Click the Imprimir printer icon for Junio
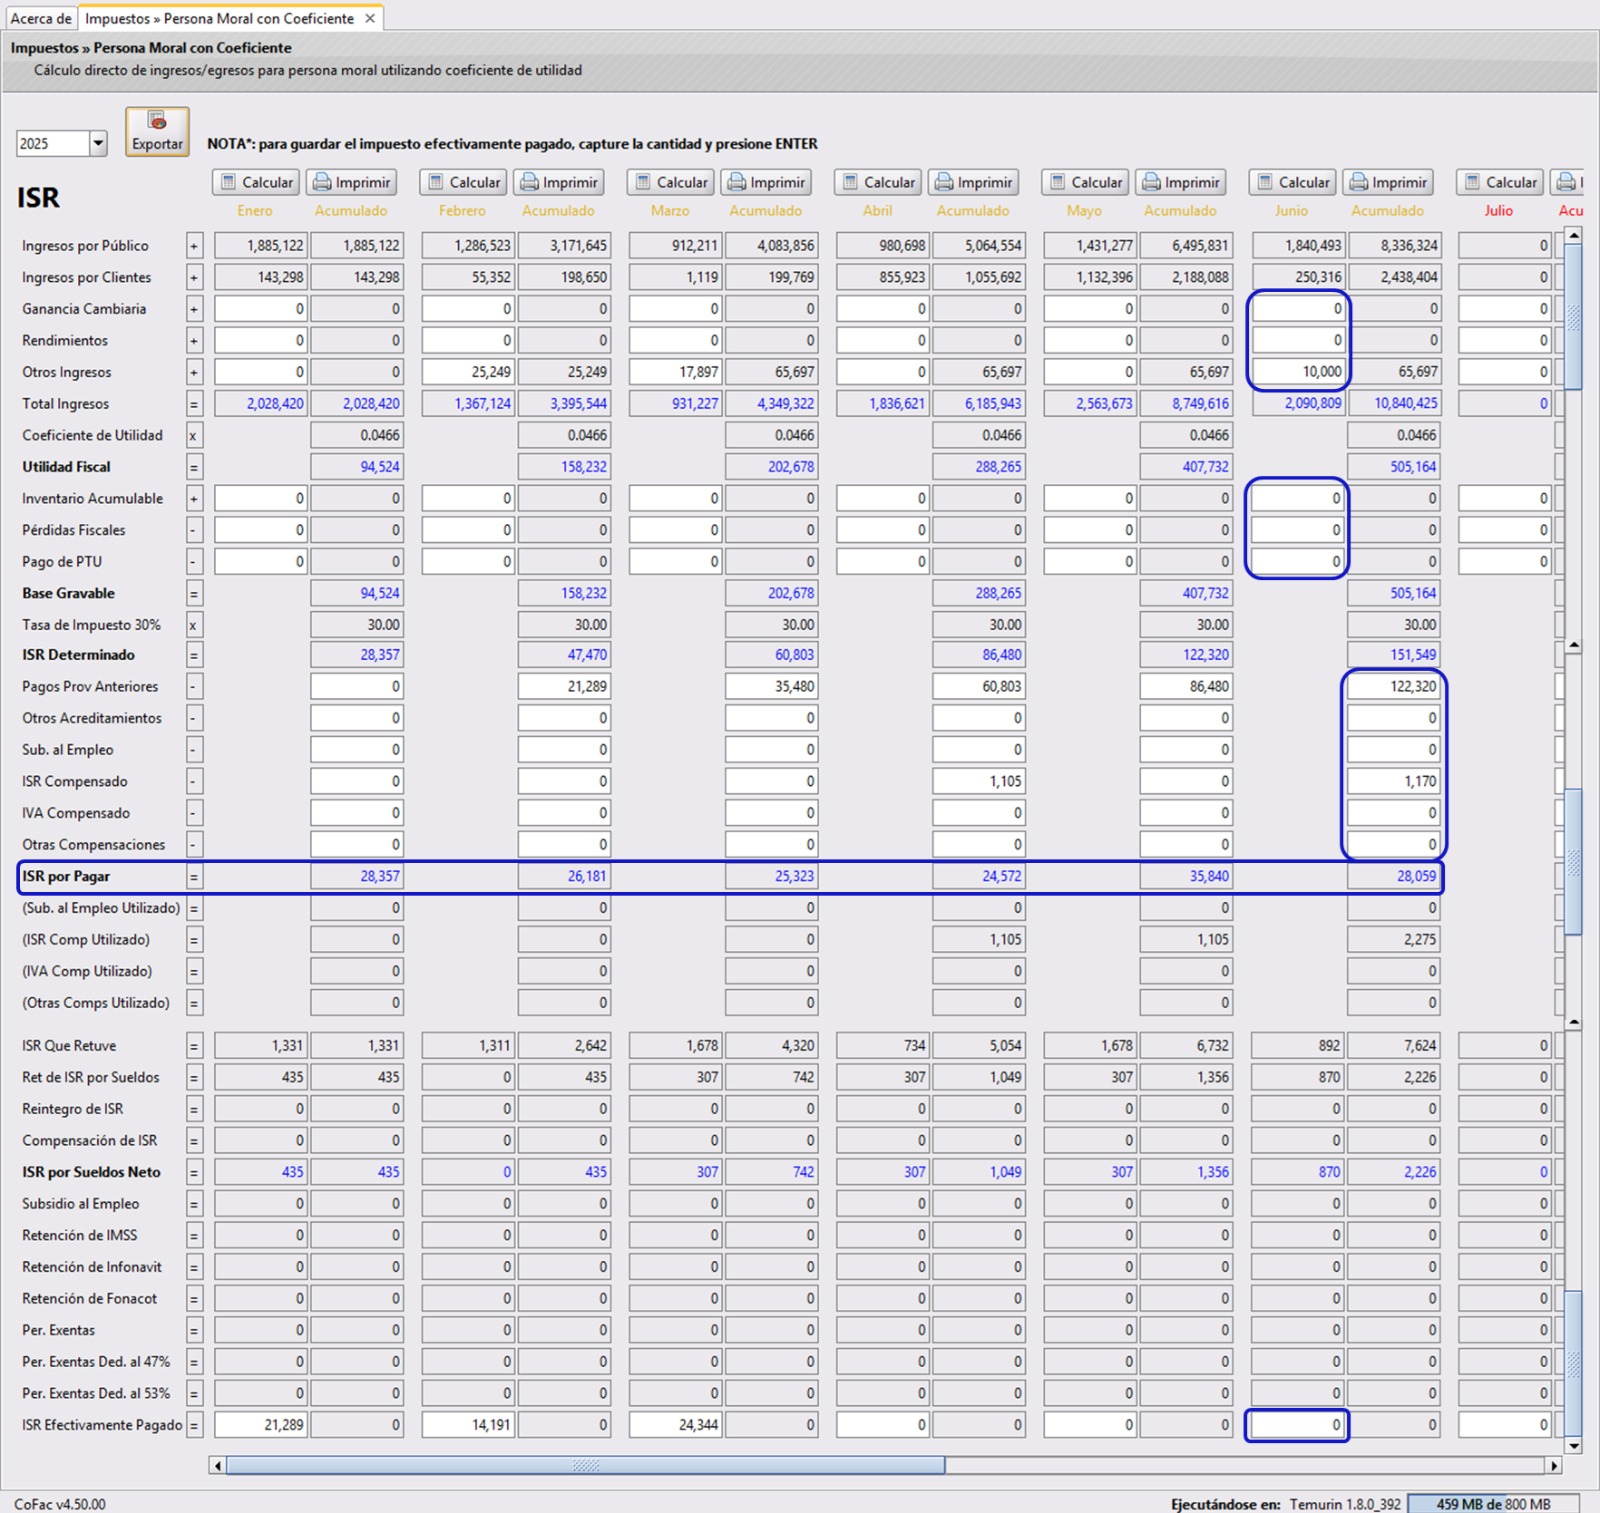 (x=1358, y=182)
